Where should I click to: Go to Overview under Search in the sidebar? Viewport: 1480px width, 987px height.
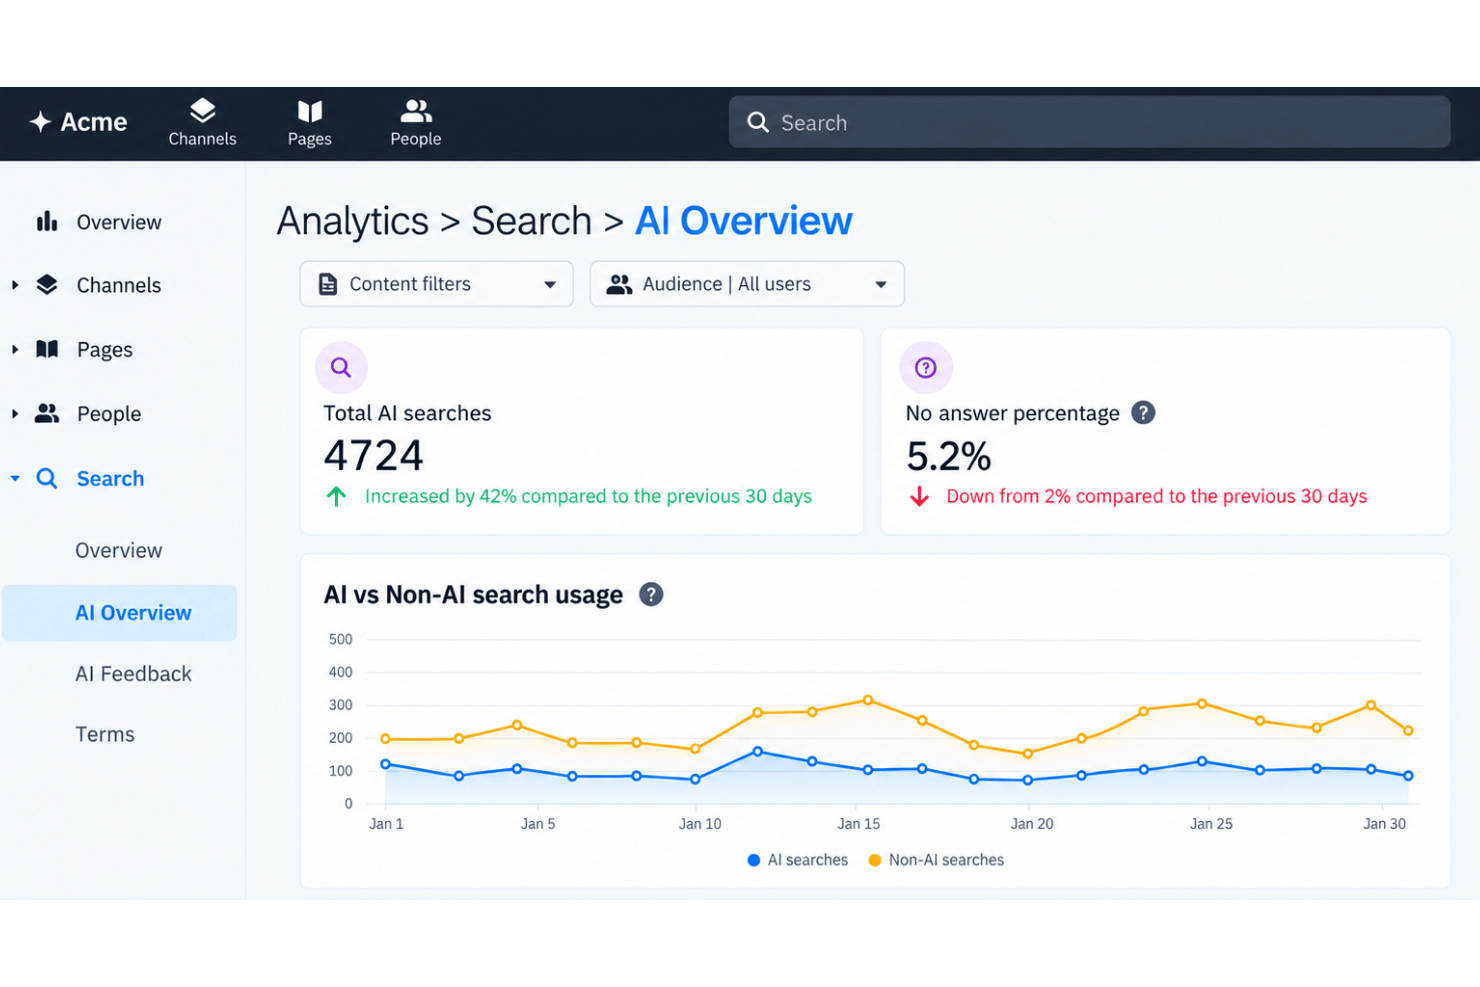coord(118,550)
